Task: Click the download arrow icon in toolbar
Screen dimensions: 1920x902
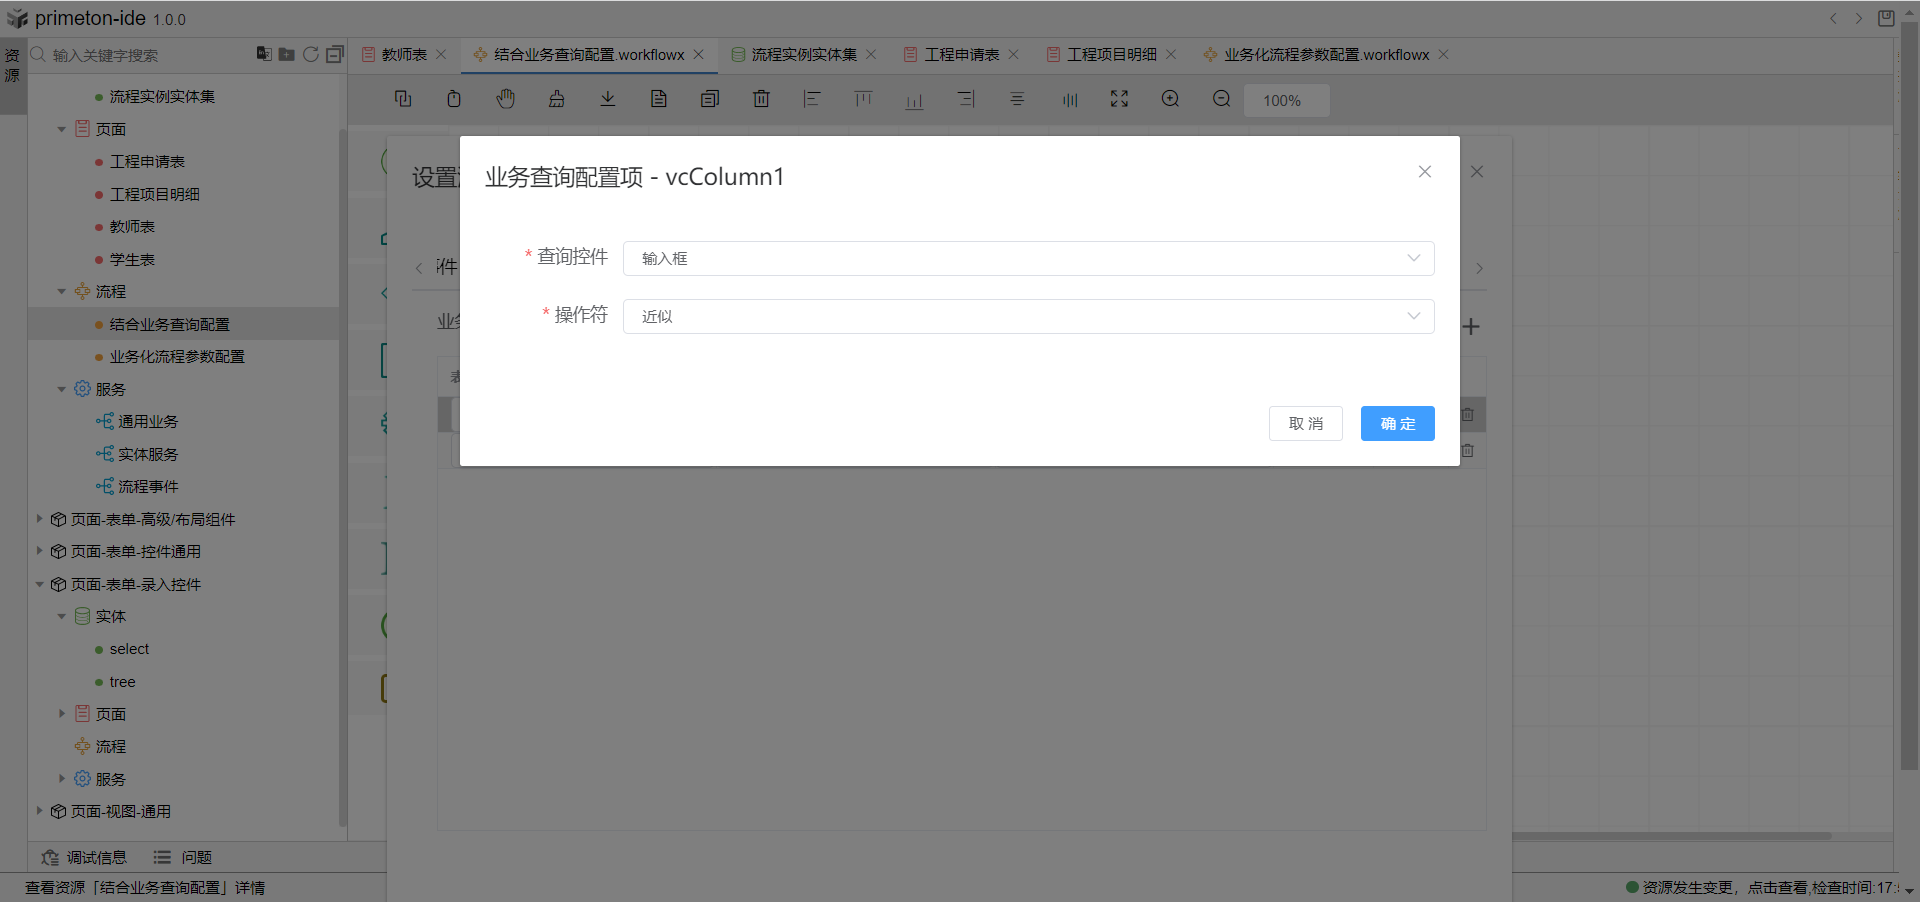Action: (x=608, y=99)
